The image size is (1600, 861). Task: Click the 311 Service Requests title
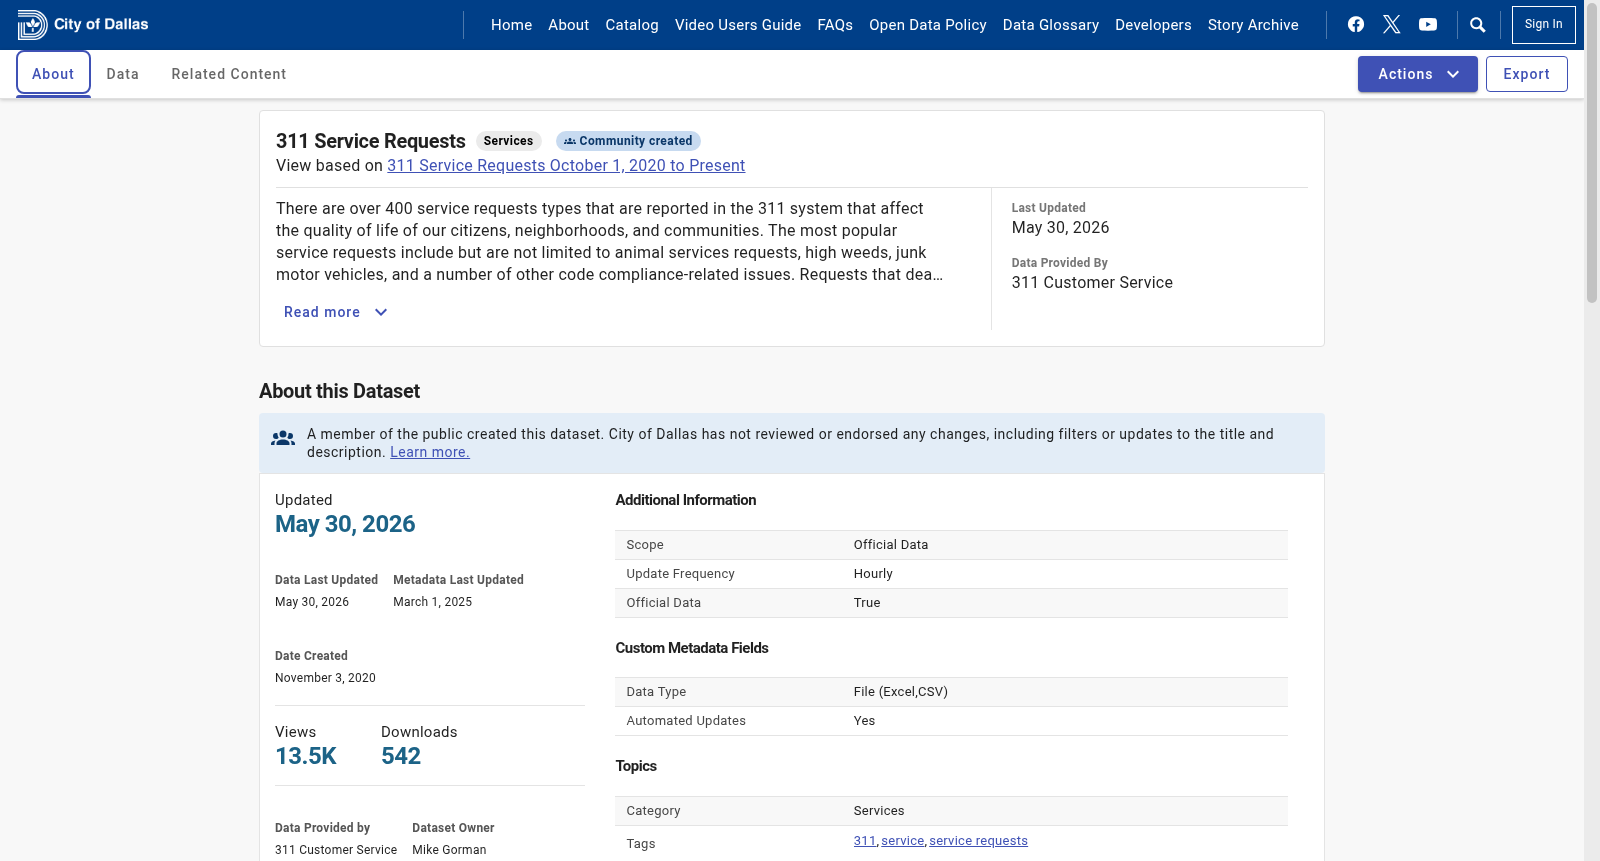tap(371, 141)
